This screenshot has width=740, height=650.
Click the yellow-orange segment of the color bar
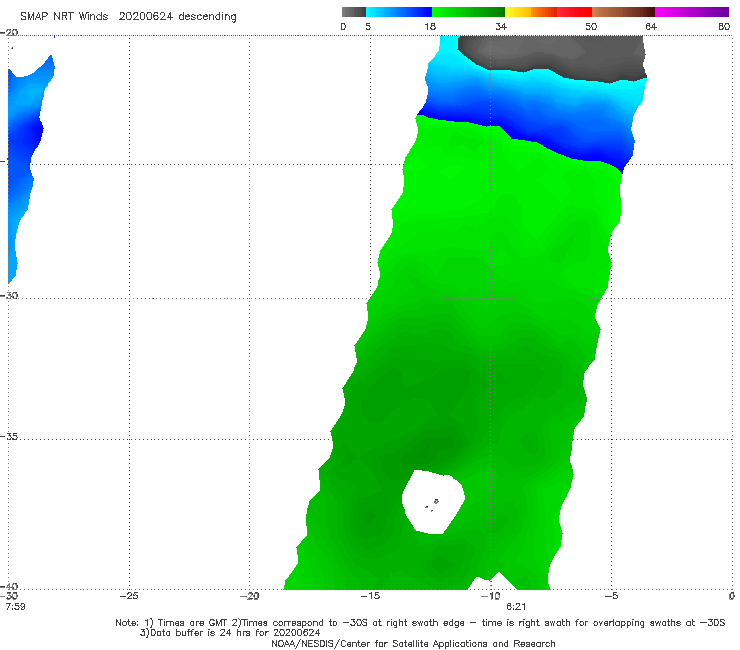[531, 12]
